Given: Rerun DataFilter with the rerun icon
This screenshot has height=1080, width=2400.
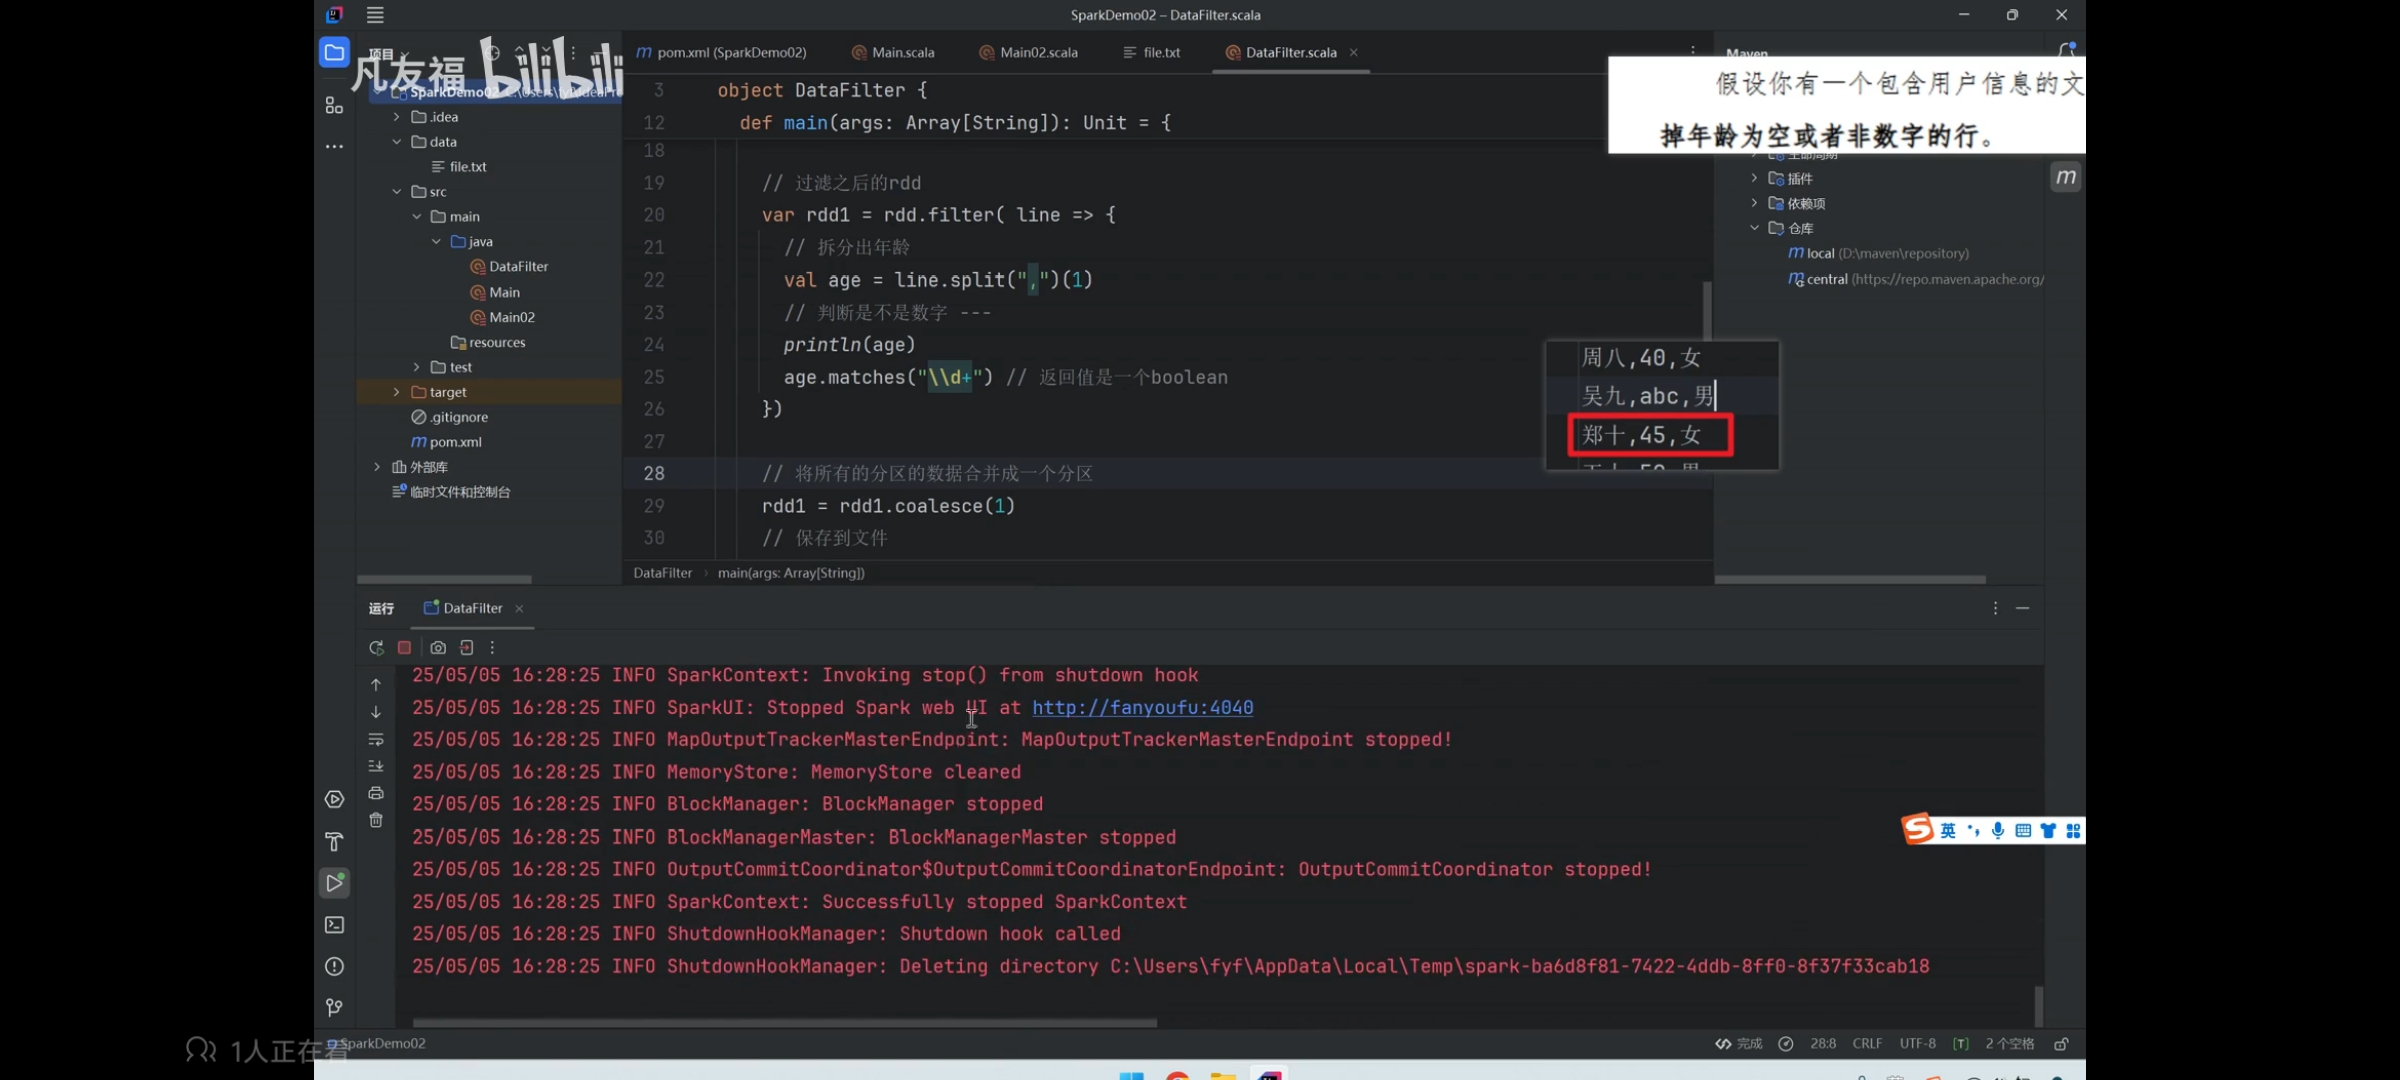Looking at the screenshot, I should 376,648.
